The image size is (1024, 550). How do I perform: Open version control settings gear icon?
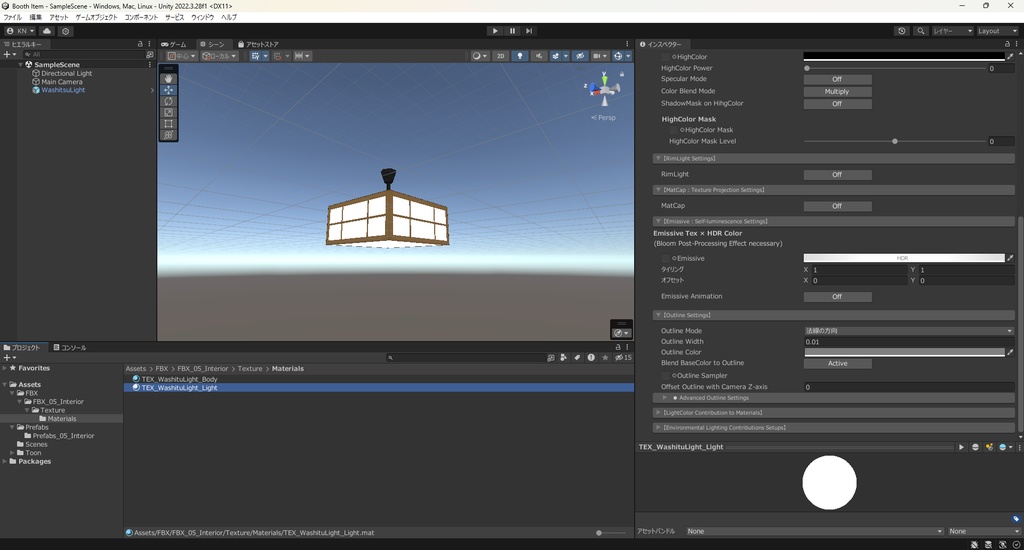pos(65,31)
